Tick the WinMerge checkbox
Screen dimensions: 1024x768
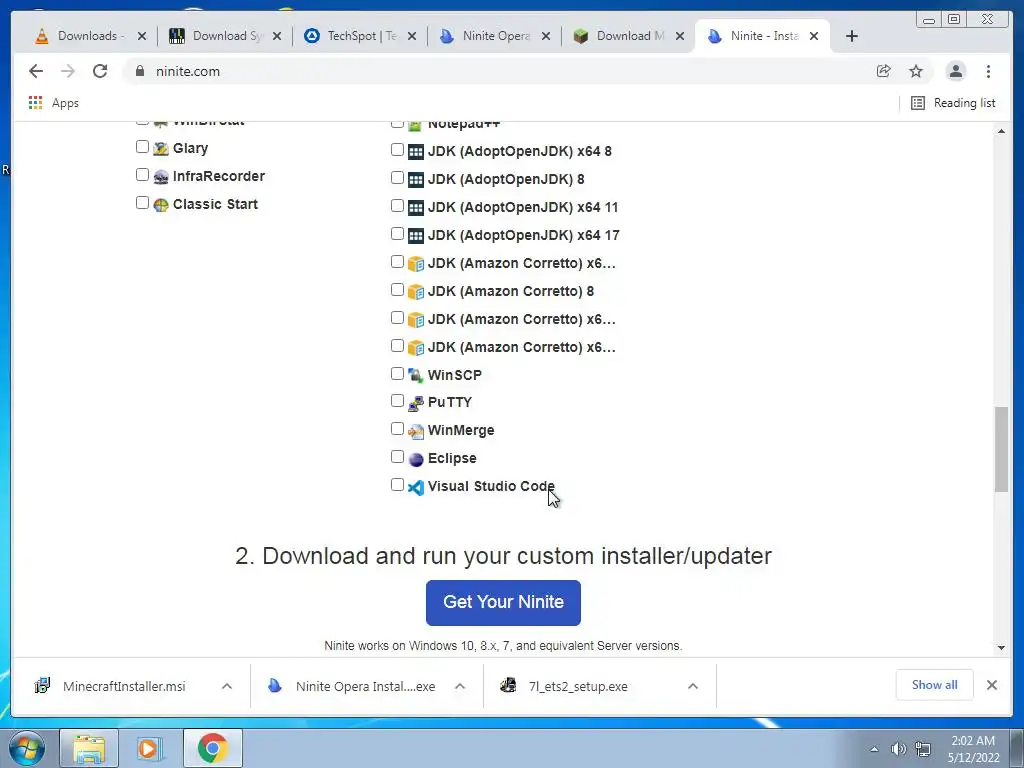397,429
